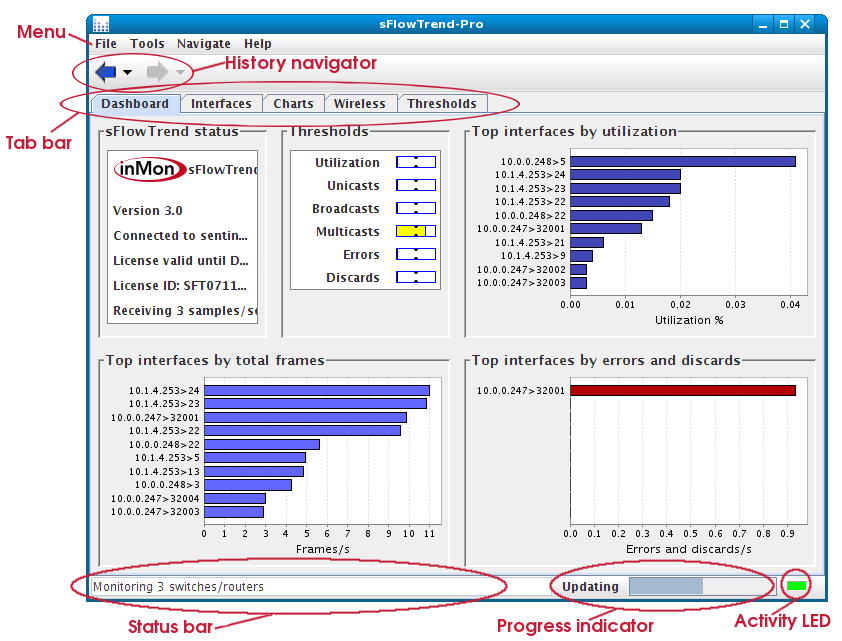The image size is (842, 641).
Task: Click the inMon logo
Action: coord(149,169)
